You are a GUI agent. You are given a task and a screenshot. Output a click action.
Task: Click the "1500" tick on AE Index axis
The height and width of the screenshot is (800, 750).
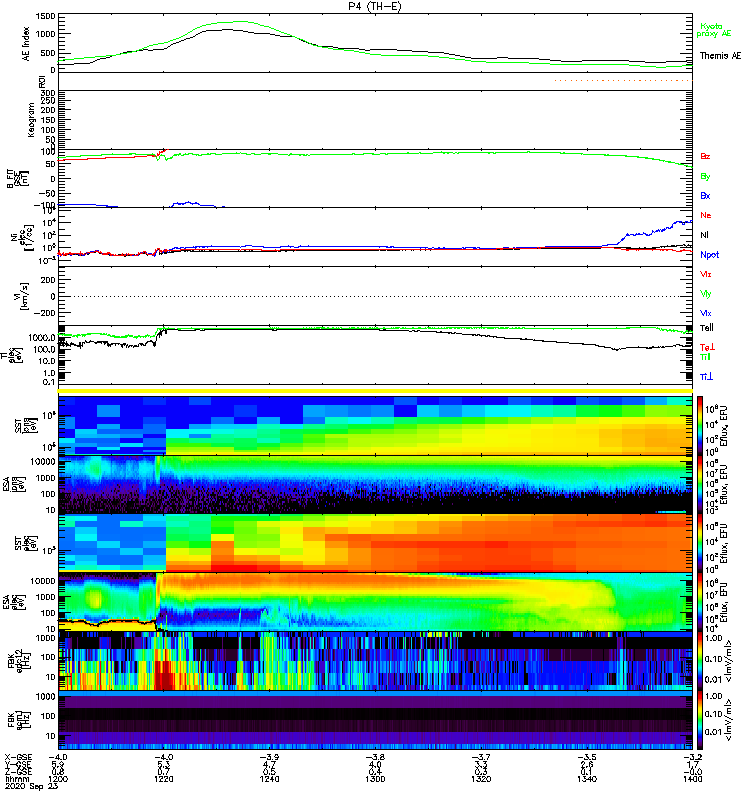(46, 16)
